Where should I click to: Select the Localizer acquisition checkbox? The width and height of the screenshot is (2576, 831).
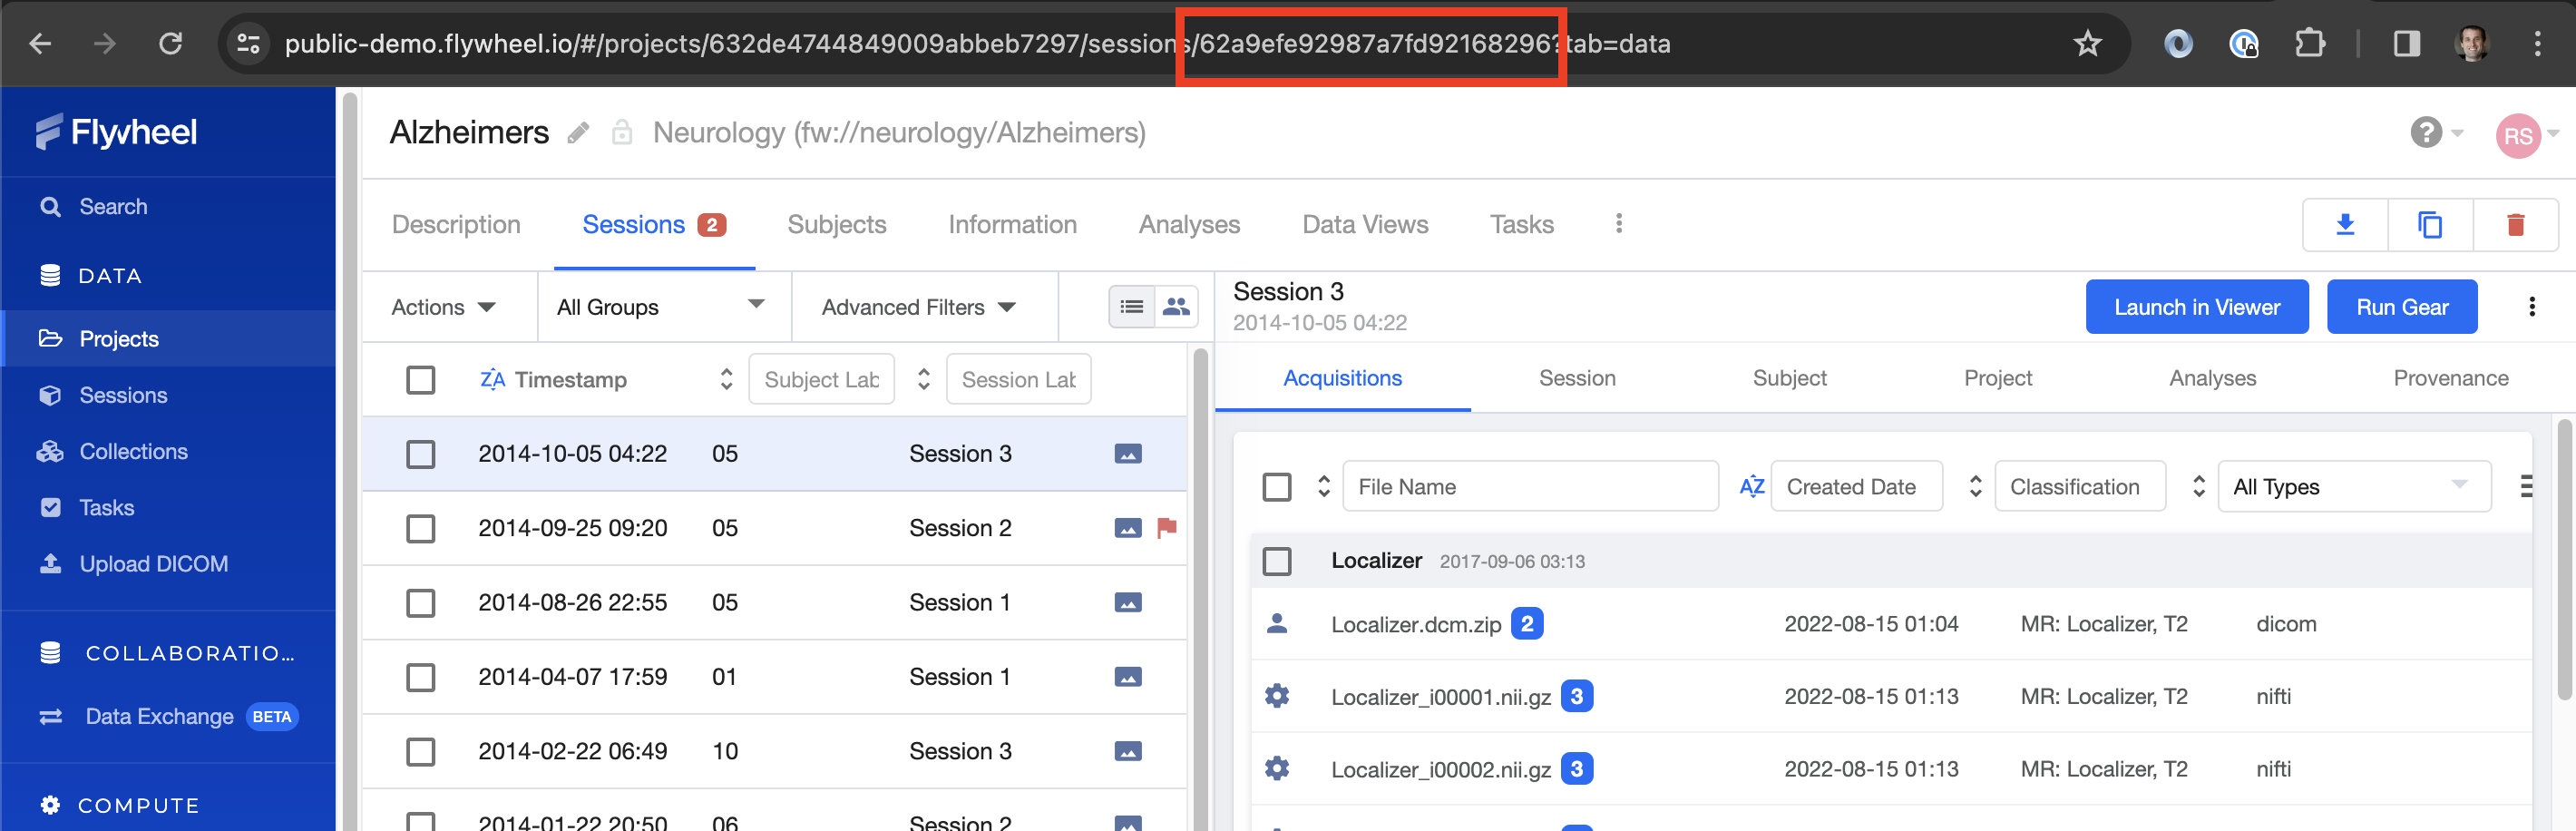click(1277, 561)
